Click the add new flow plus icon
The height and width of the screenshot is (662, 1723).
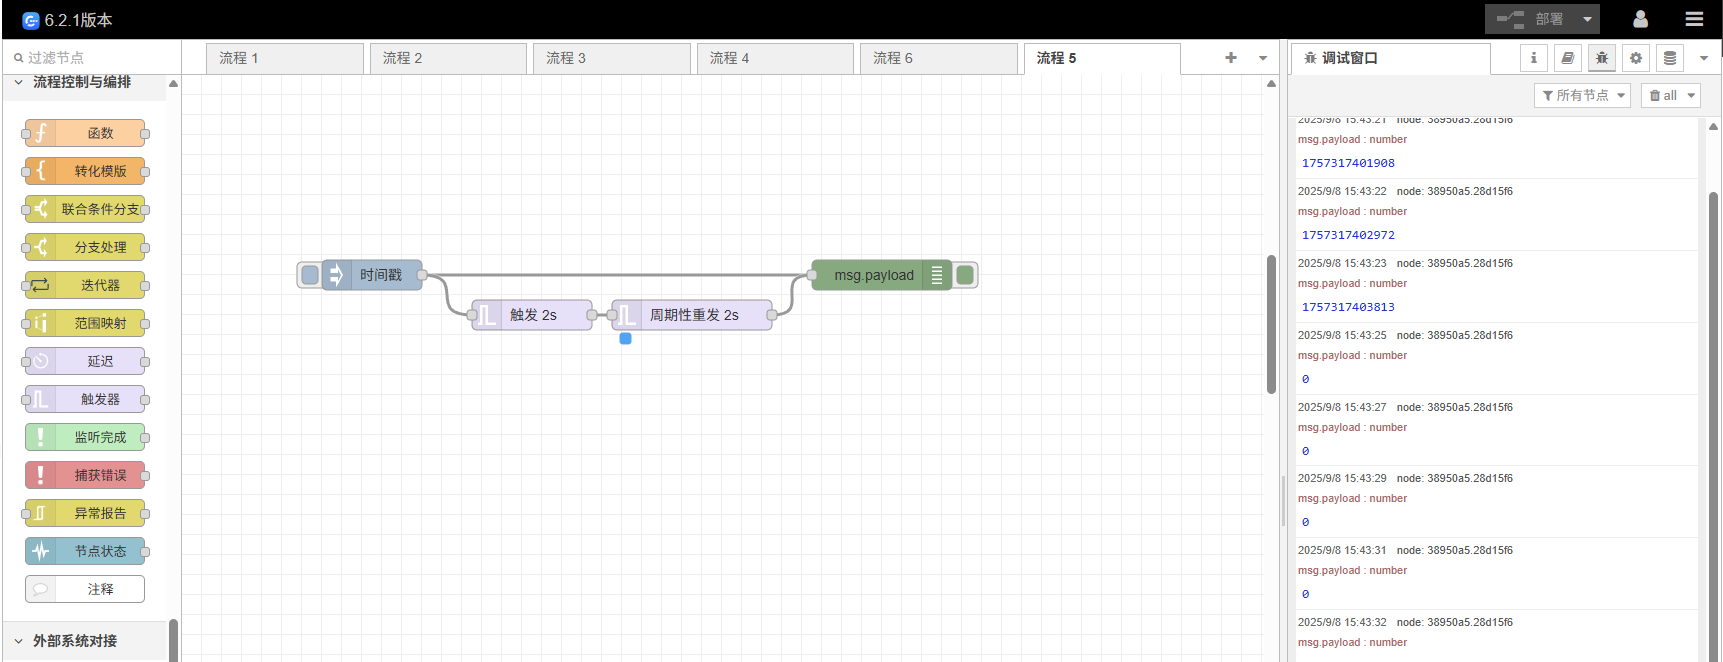1230,58
